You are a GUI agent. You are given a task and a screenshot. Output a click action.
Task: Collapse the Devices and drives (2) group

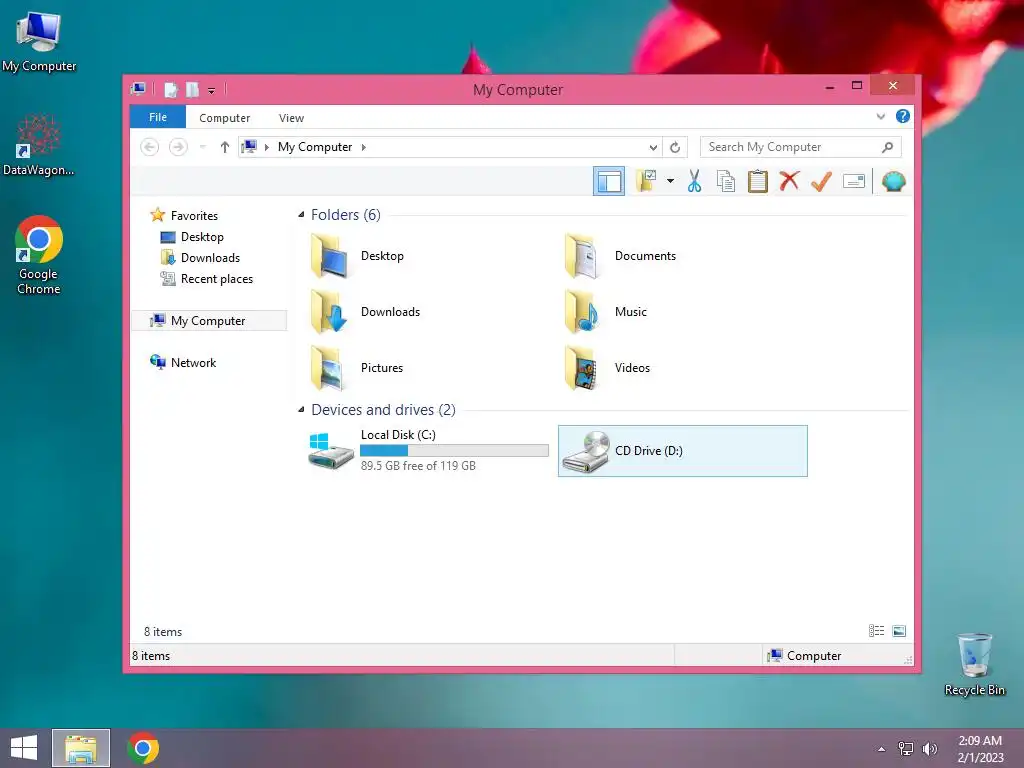click(x=301, y=409)
